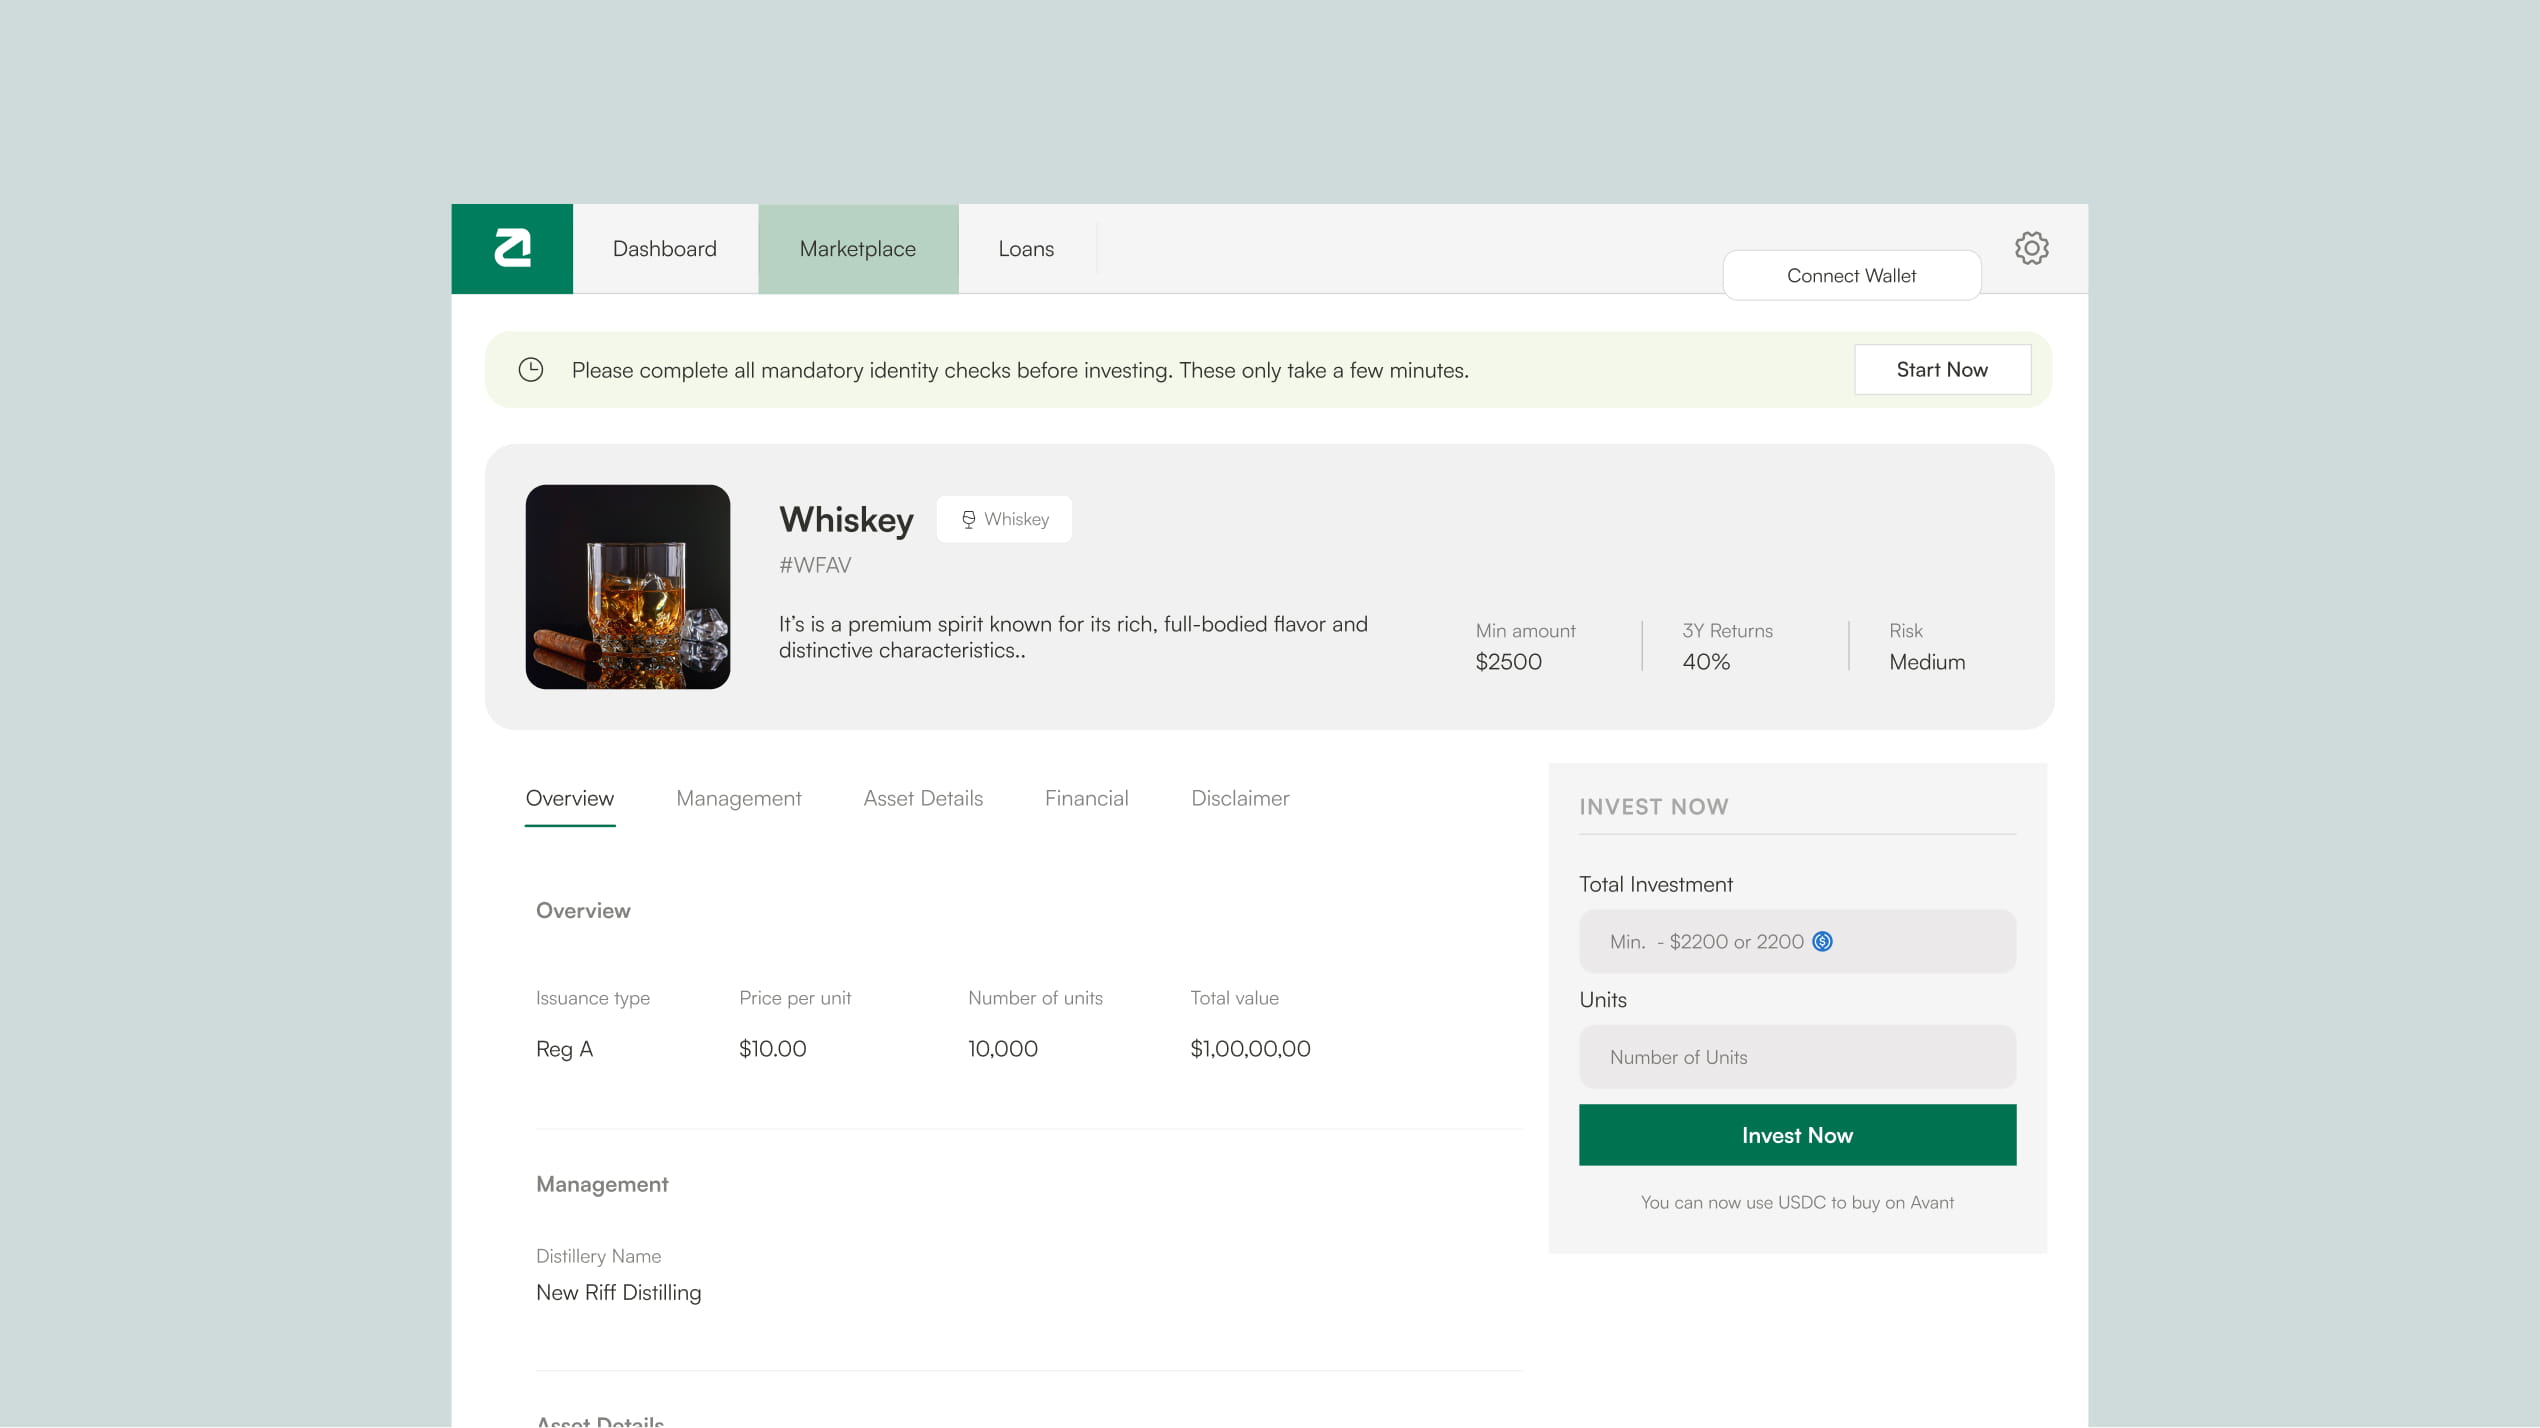
Task: Click the USDC coin icon in the Total Investment field
Action: click(x=1822, y=941)
